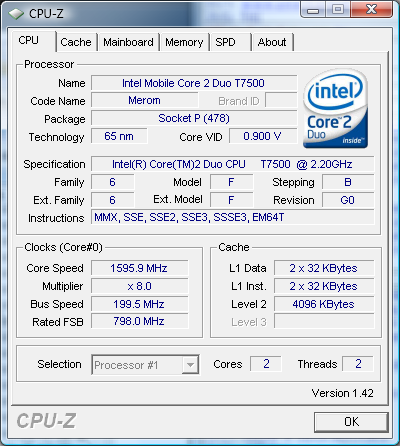The width and height of the screenshot is (400, 446).
Task: Select the CPU tab
Action: point(33,41)
